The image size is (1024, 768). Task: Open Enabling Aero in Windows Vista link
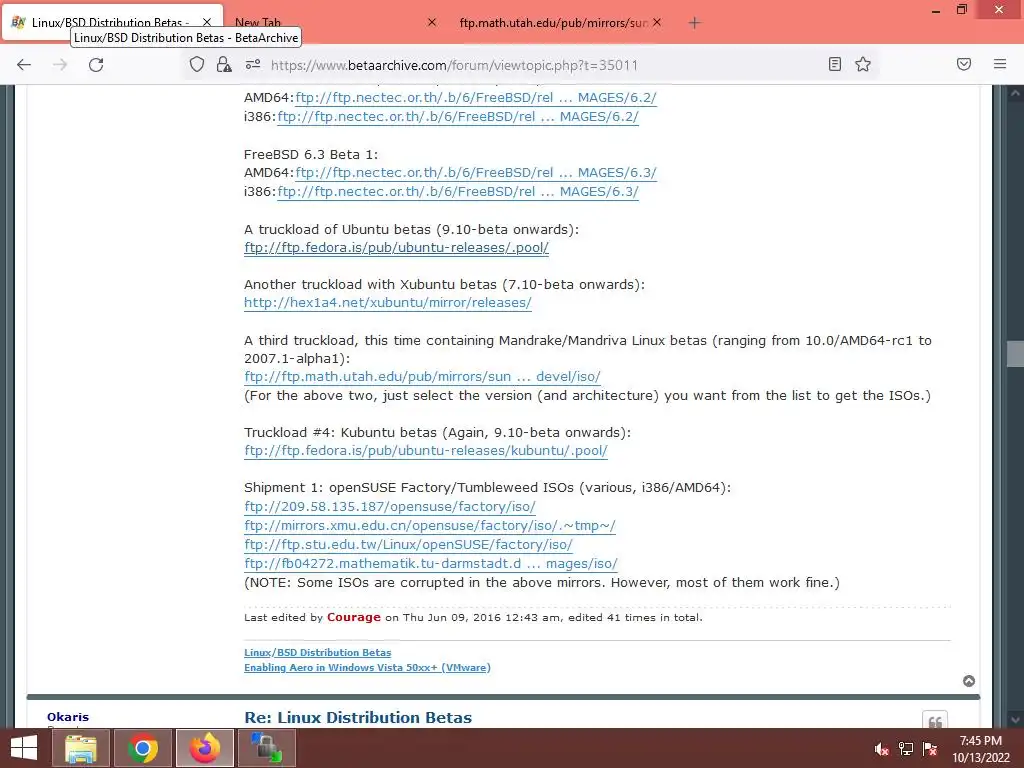pos(367,667)
